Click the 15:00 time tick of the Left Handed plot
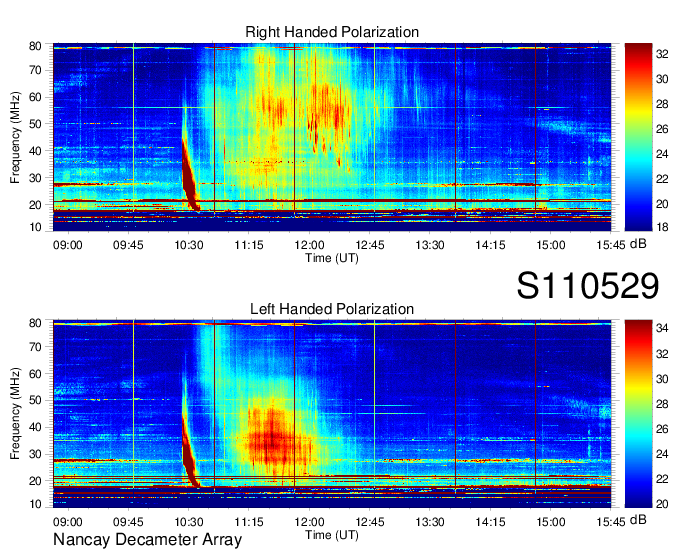 pyautogui.click(x=551, y=522)
